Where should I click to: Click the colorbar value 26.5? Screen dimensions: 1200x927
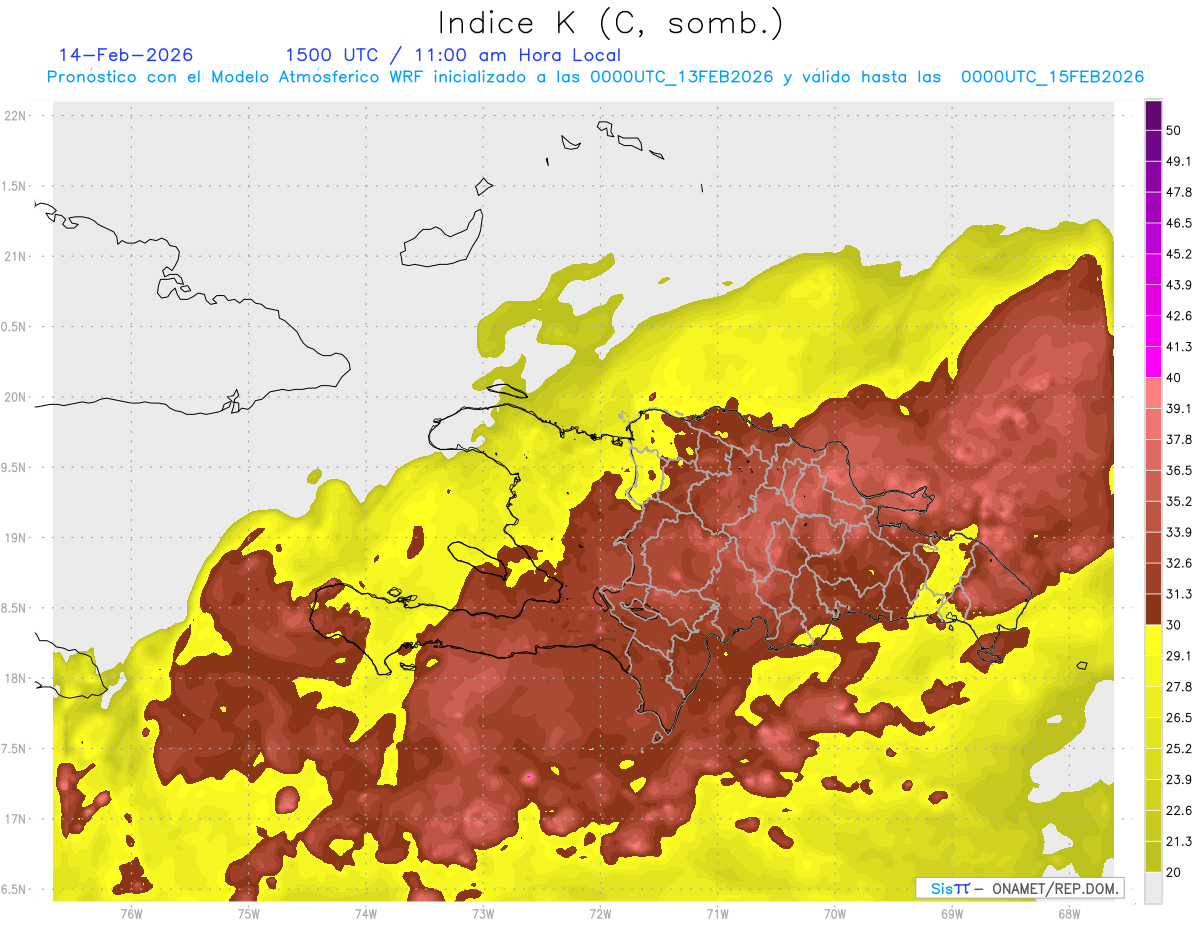[x=1179, y=718]
